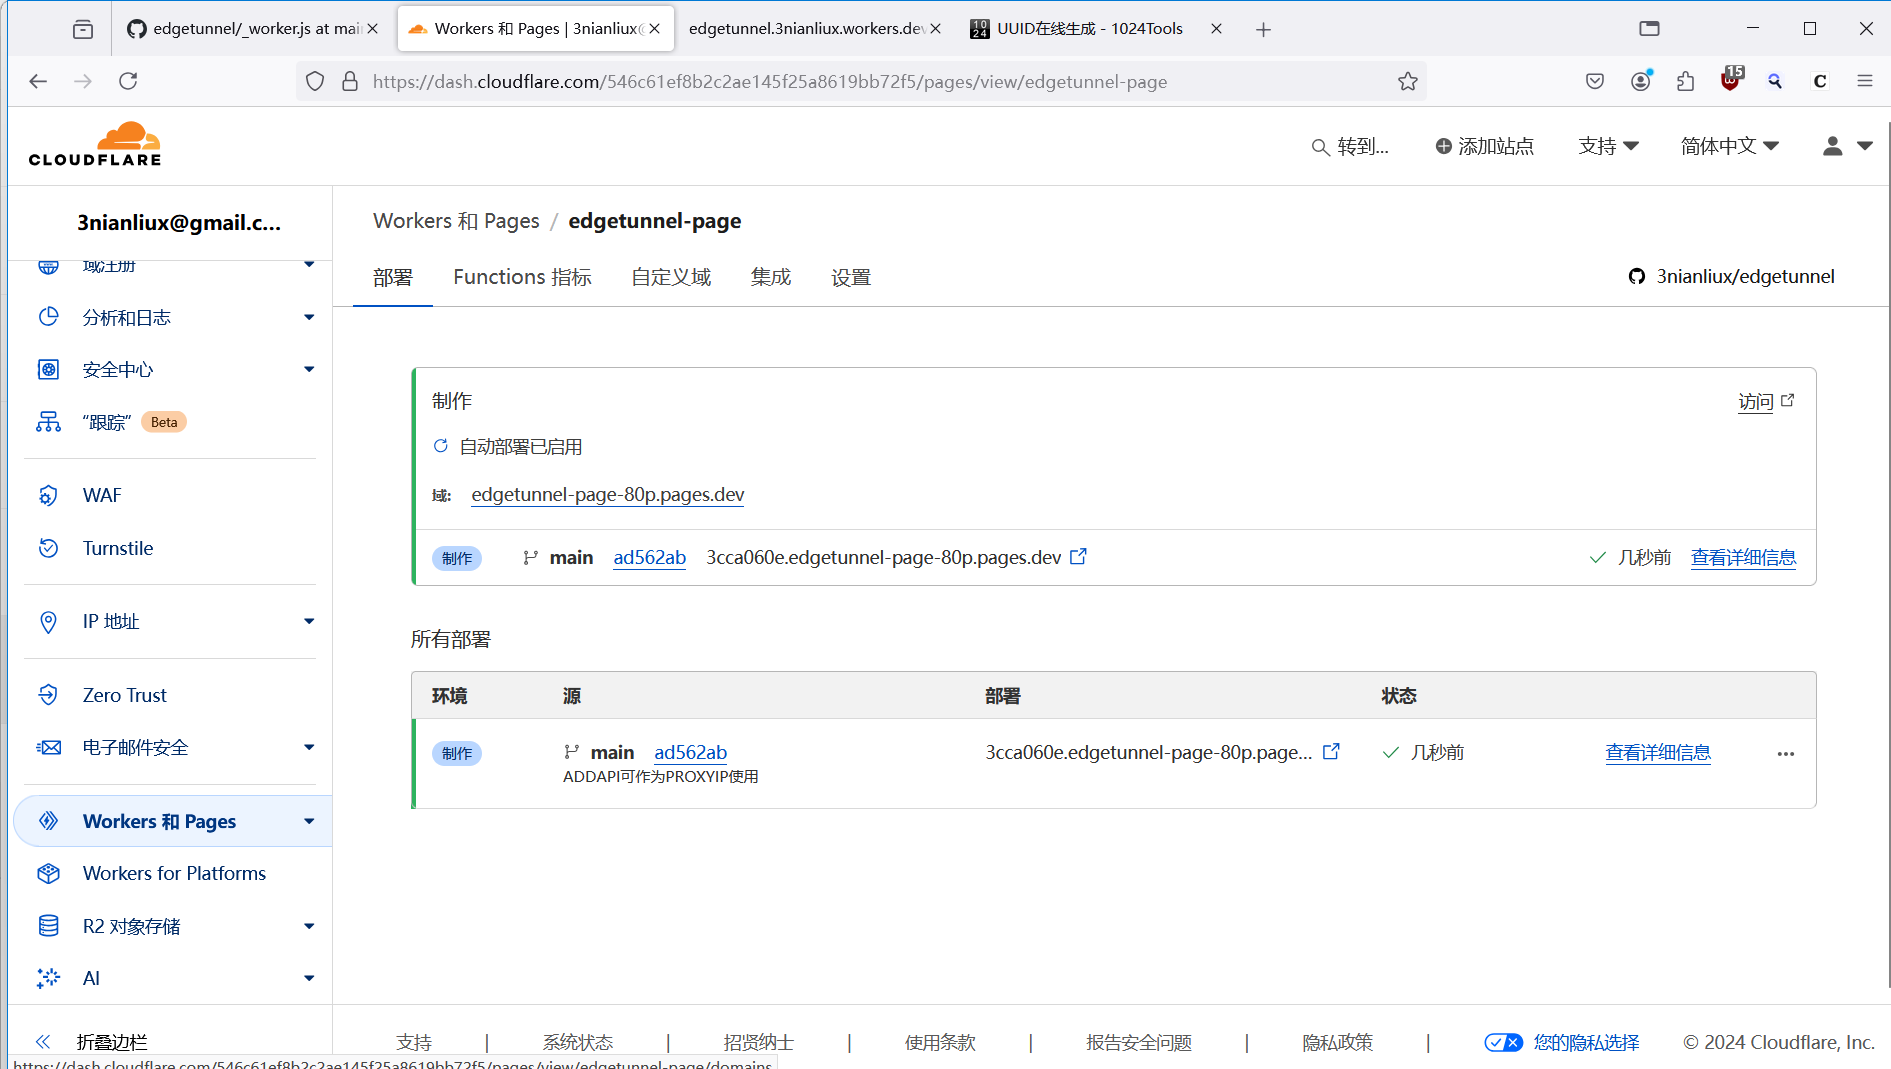The image size is (1891, 1069).
Task: Go to Workers 和 Pages breadcrumb
Action: (456, 220)
